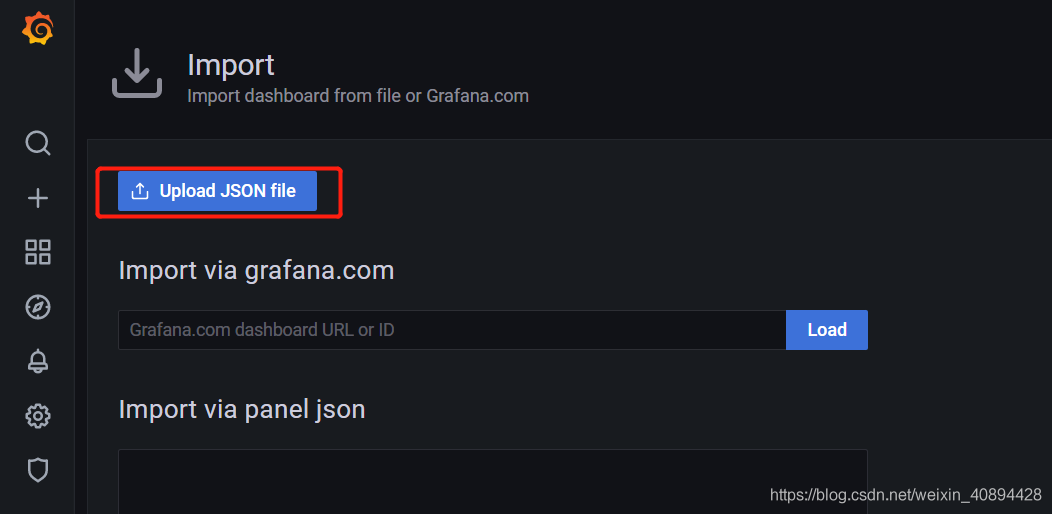Focus the Grafana.com dashboard URL or ID field

point(452,329)
